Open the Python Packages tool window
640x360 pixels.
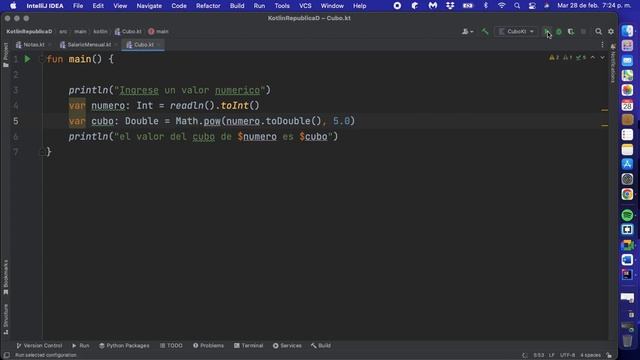pyautogui.click(x=124, y=346)
